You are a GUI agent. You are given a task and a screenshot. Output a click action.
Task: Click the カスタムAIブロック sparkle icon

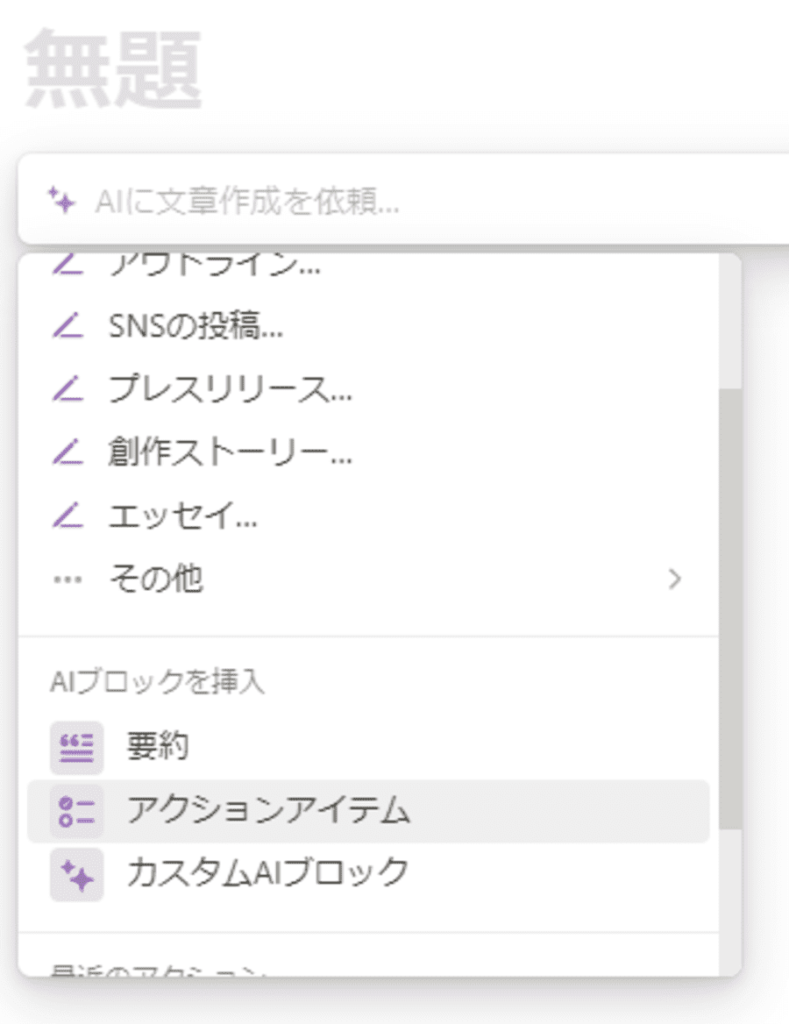pos(77,874)
